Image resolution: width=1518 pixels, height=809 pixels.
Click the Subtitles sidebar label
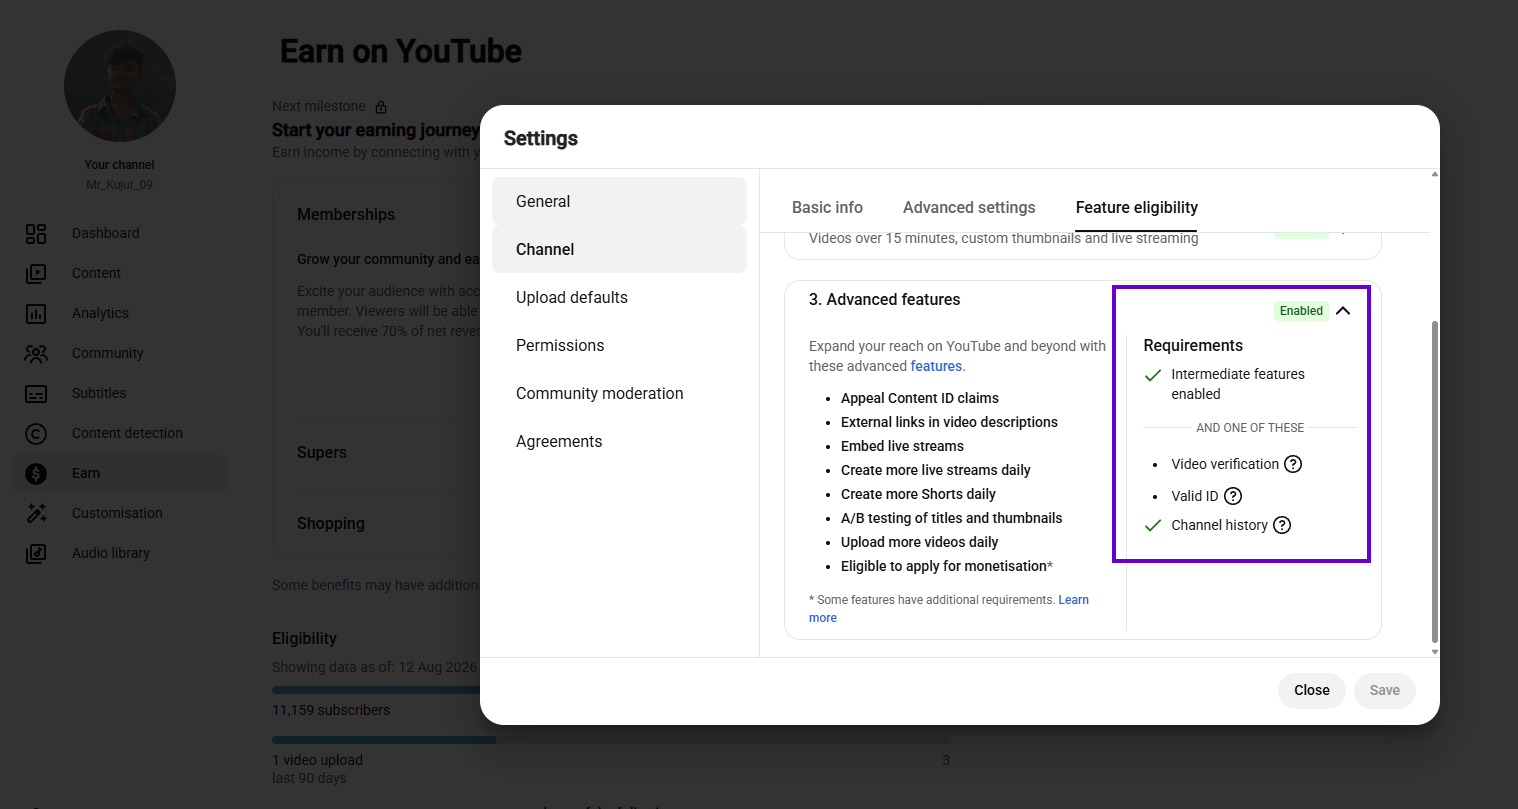[99, 393]
